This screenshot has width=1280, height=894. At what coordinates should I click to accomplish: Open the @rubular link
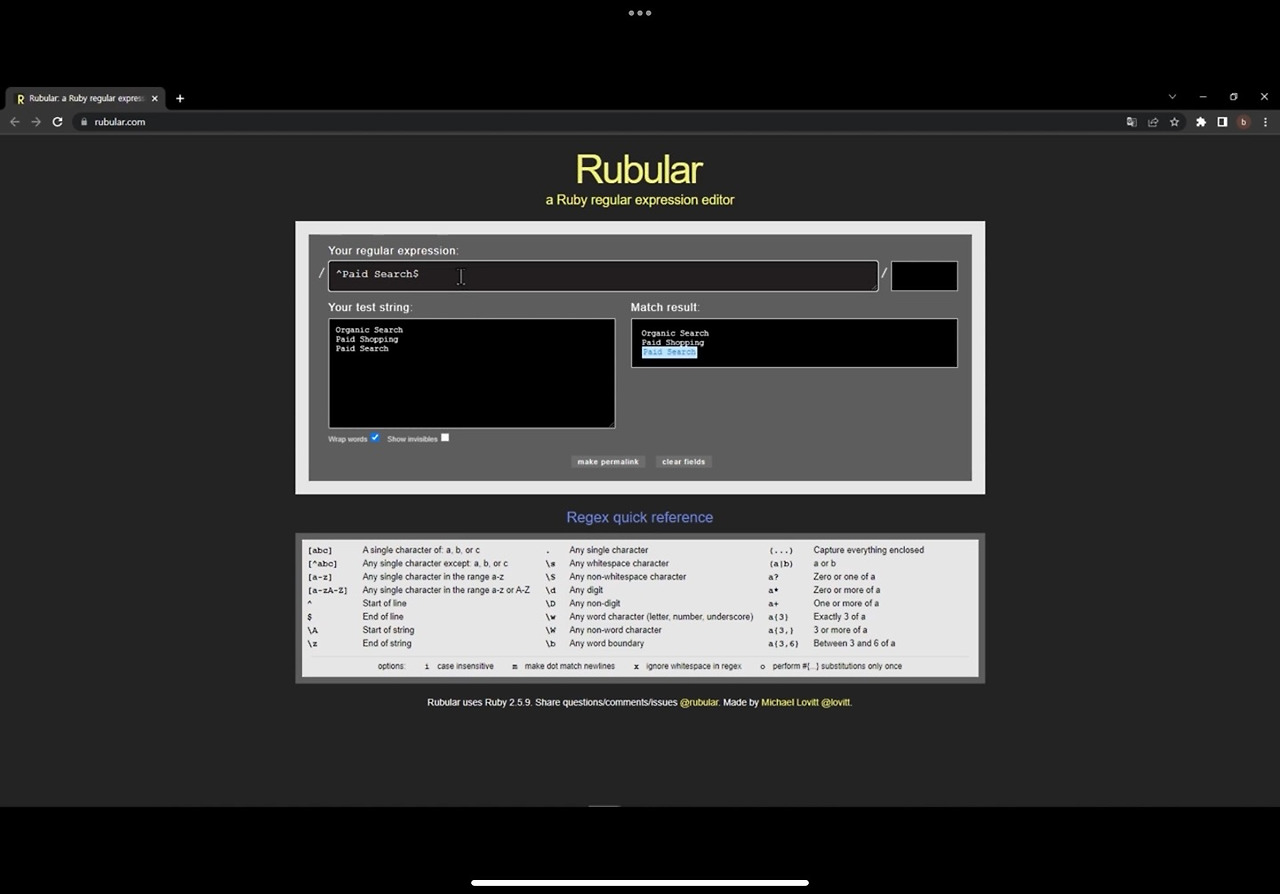pyautogui.click(x=699, y=702)
